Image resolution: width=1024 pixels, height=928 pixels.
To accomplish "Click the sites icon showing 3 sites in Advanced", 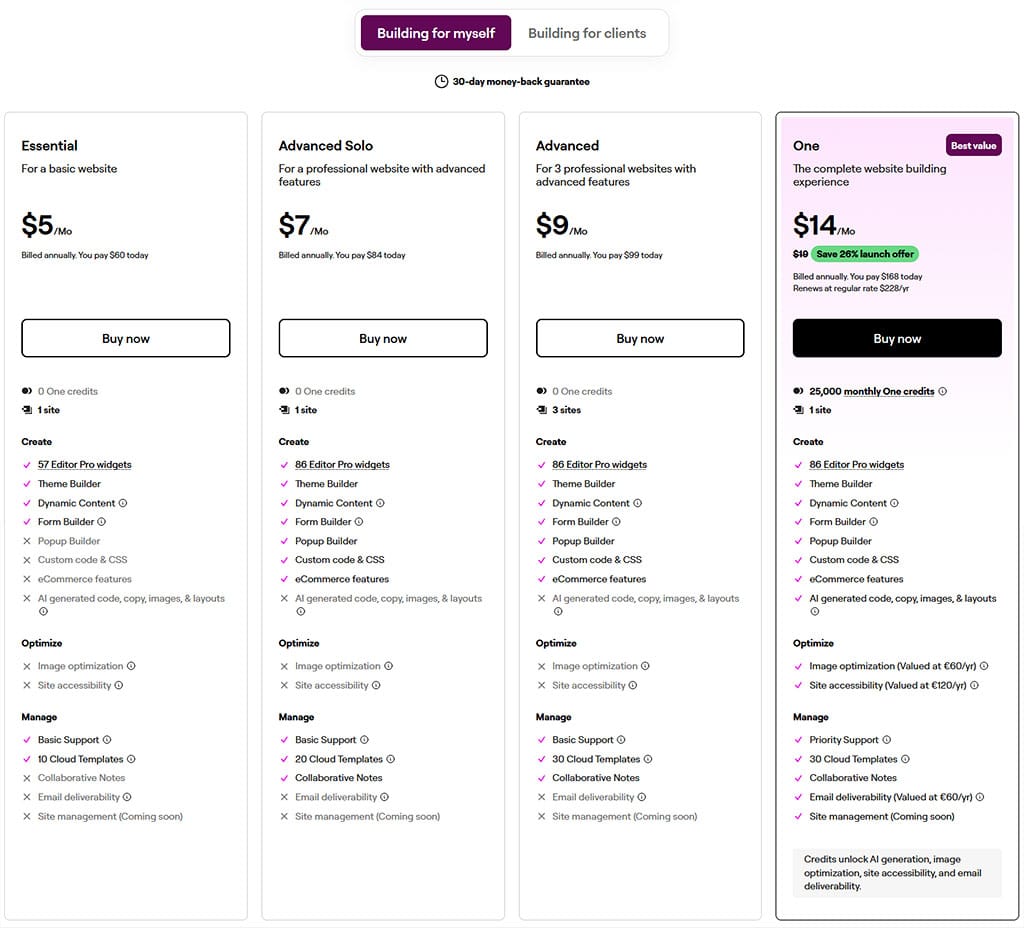I will (540, 410).
